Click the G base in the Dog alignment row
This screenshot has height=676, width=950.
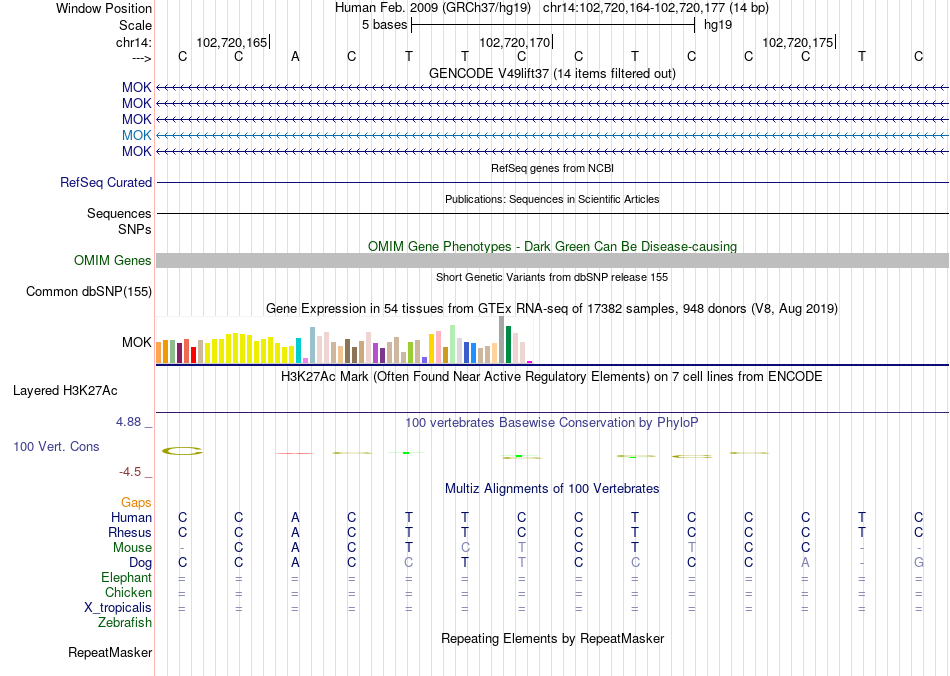click(x=918, y=563)
